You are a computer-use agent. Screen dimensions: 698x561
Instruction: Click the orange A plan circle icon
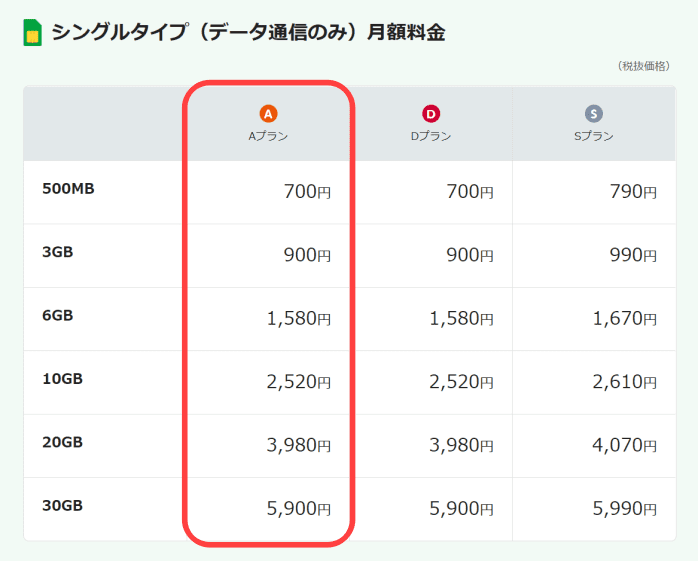(x=268, y=114)
